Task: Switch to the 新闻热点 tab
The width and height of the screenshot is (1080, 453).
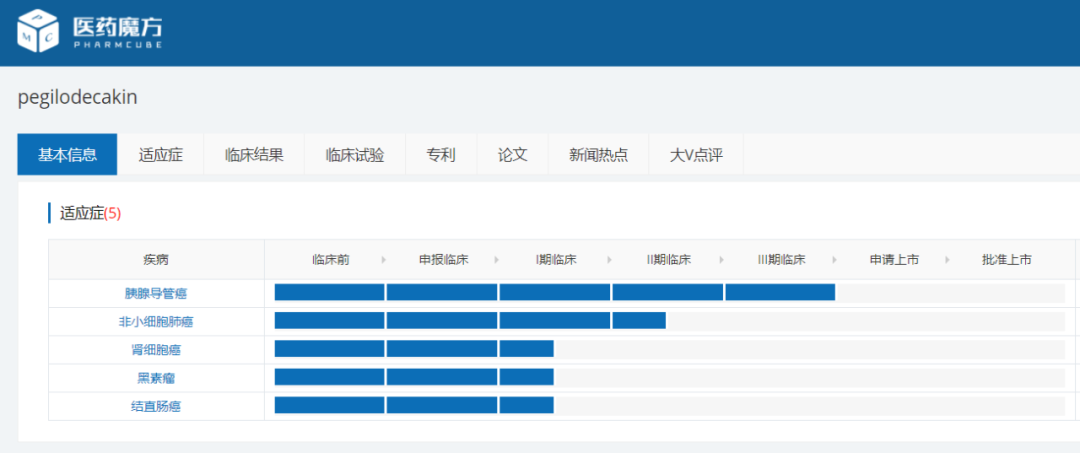Action: (598, 155)
